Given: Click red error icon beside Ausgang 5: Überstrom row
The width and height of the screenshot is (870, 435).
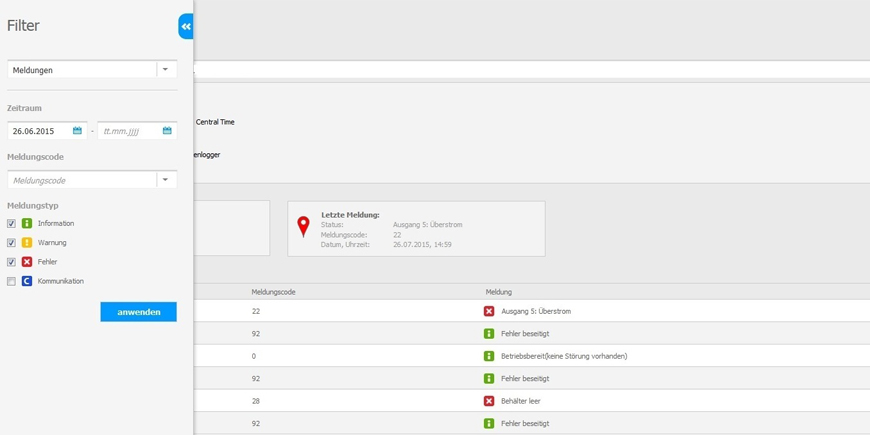Looking at the screenshot, I should (489, 311).
